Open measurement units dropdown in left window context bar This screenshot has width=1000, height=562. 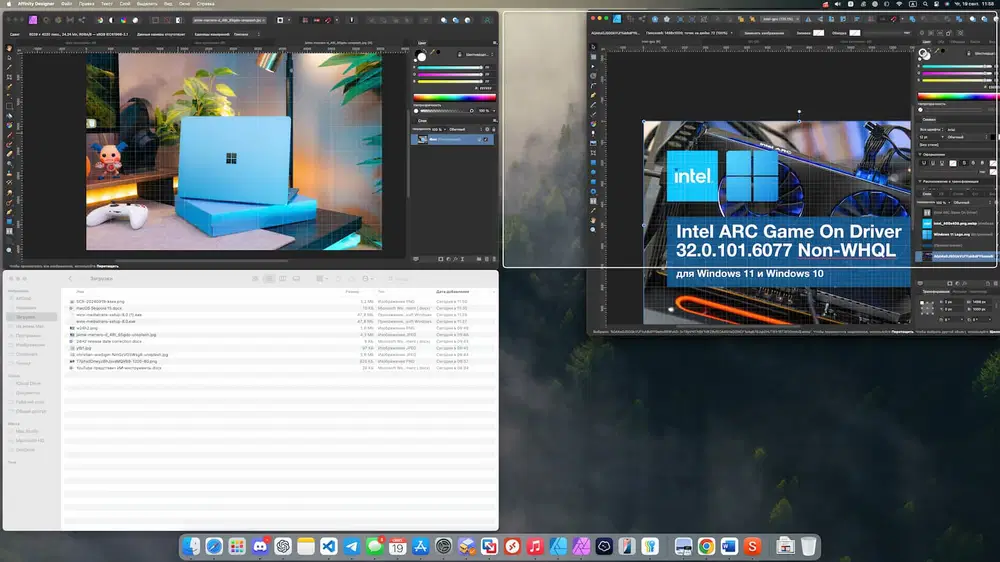click(x=246, y=34)
